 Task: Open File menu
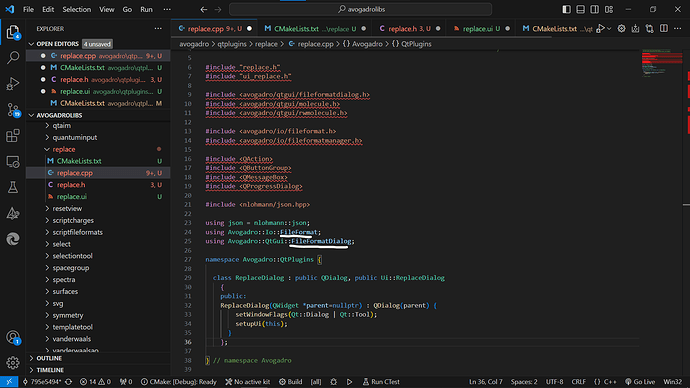point(28,9)
